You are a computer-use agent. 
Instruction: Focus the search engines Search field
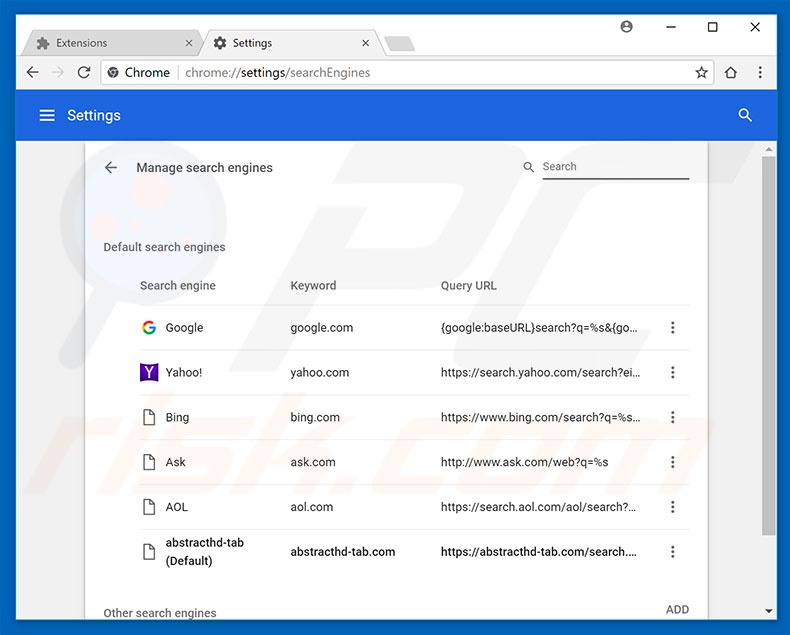[615, 167]
